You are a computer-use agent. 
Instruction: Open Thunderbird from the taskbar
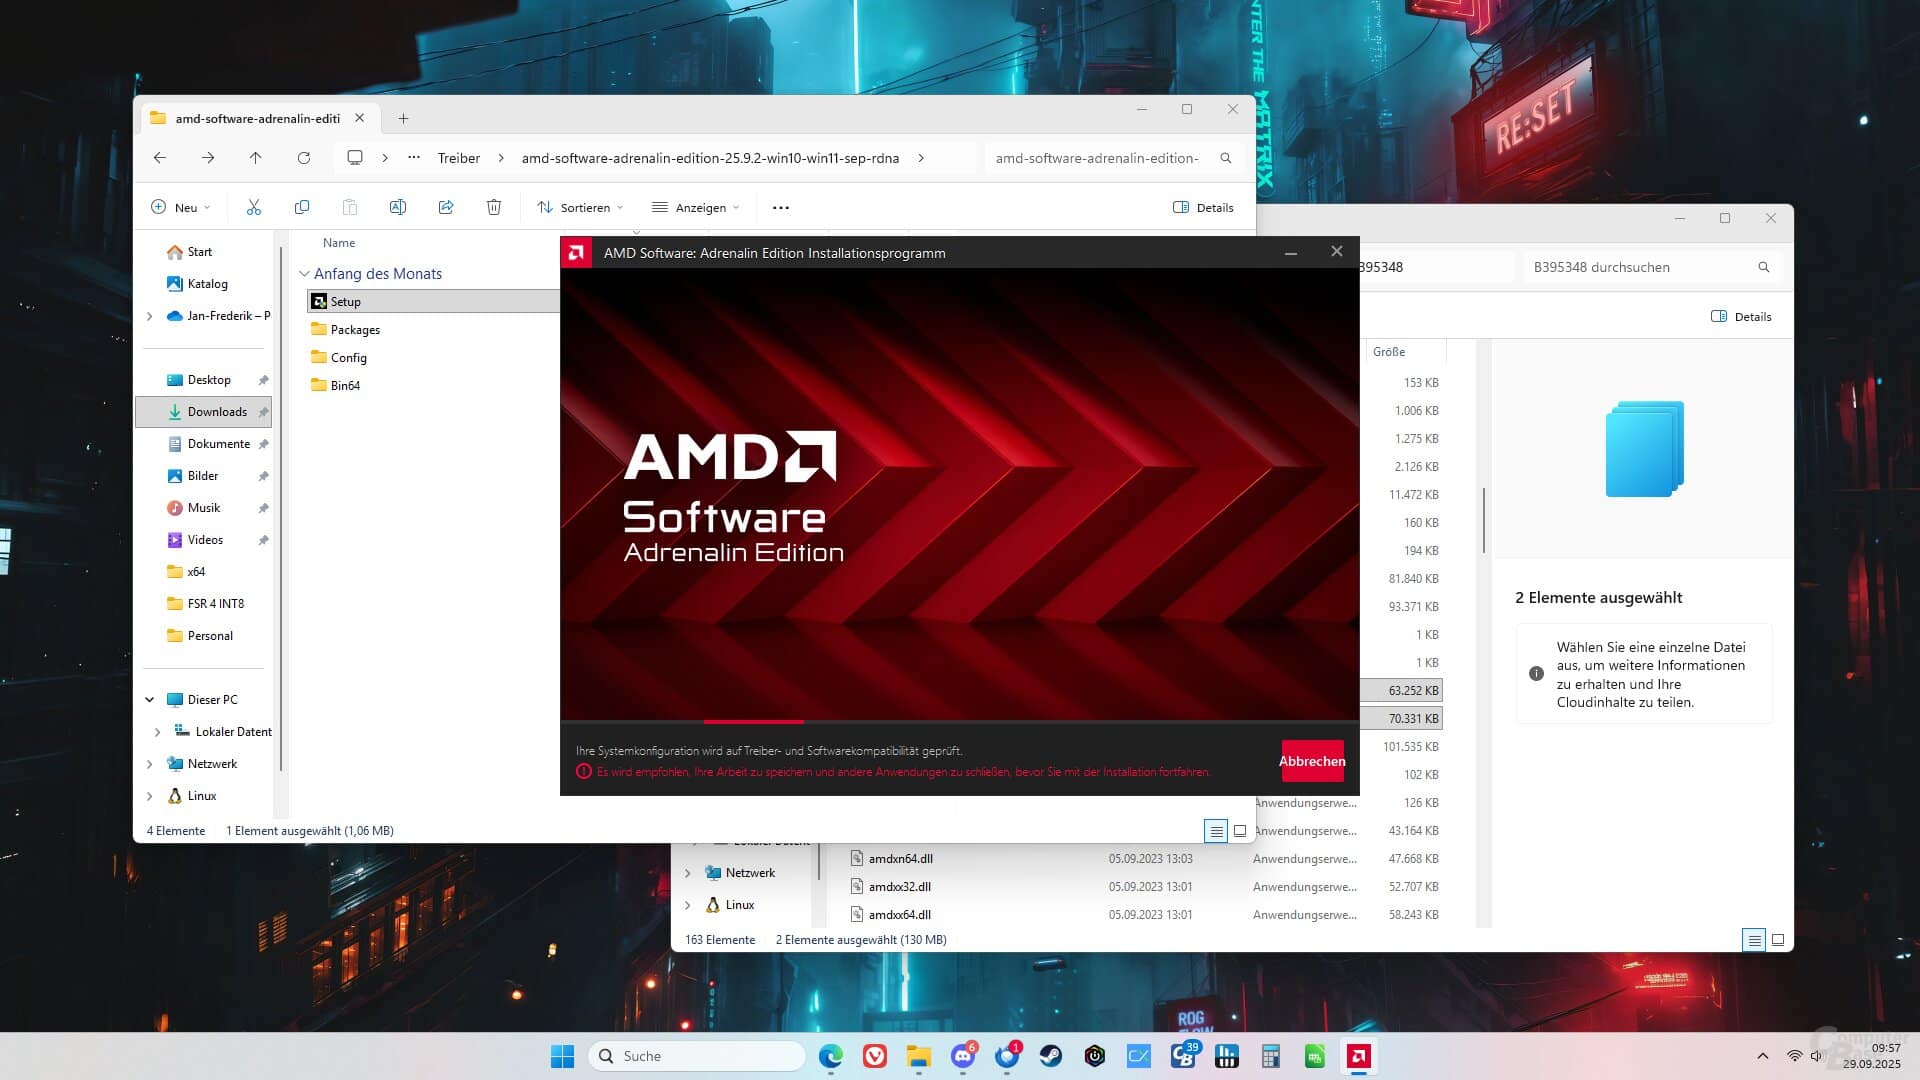pyautogui.click(x=1008, y=1056)
